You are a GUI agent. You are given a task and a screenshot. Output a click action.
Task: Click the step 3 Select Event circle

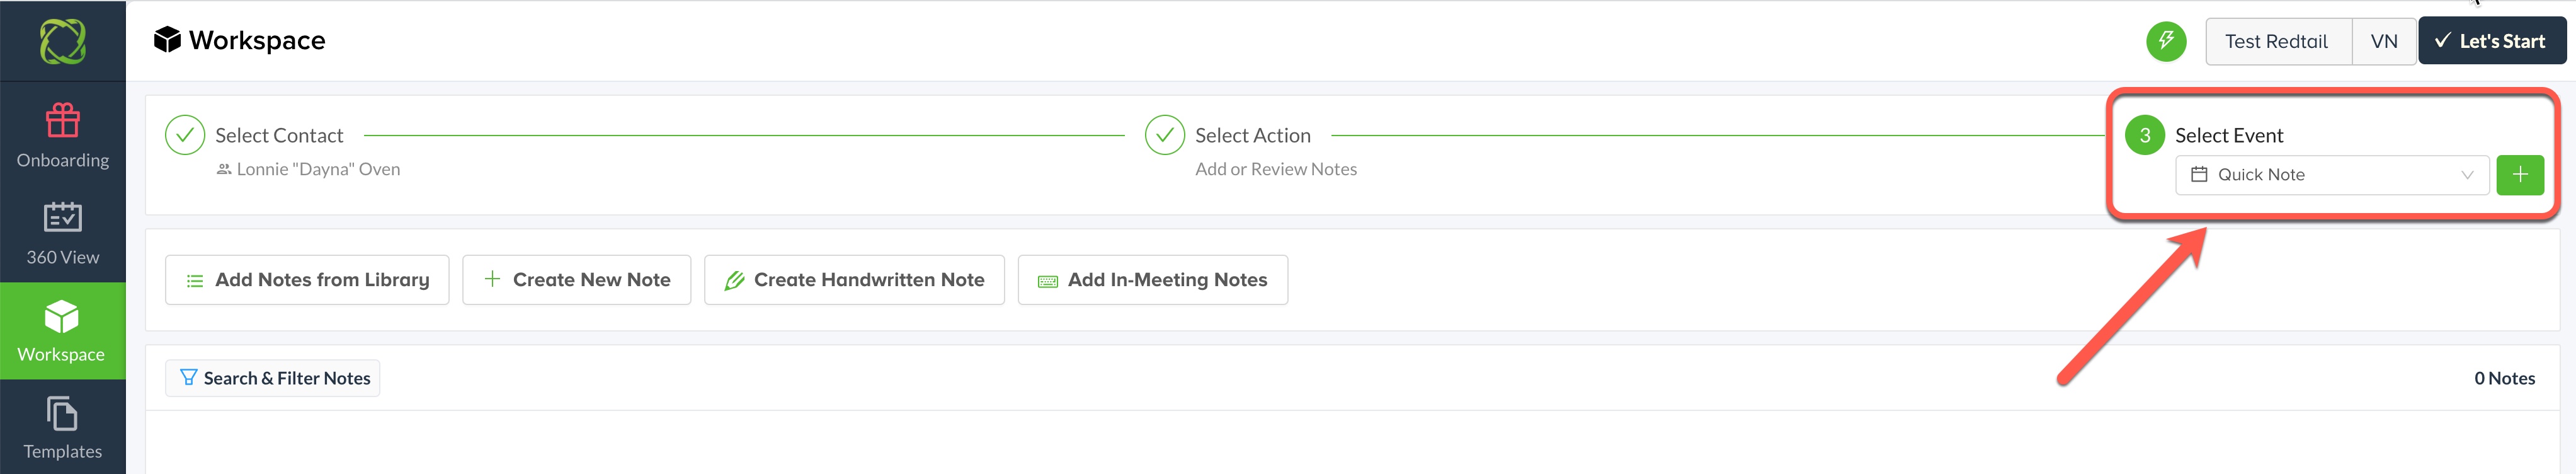[x=2144, y=135]
